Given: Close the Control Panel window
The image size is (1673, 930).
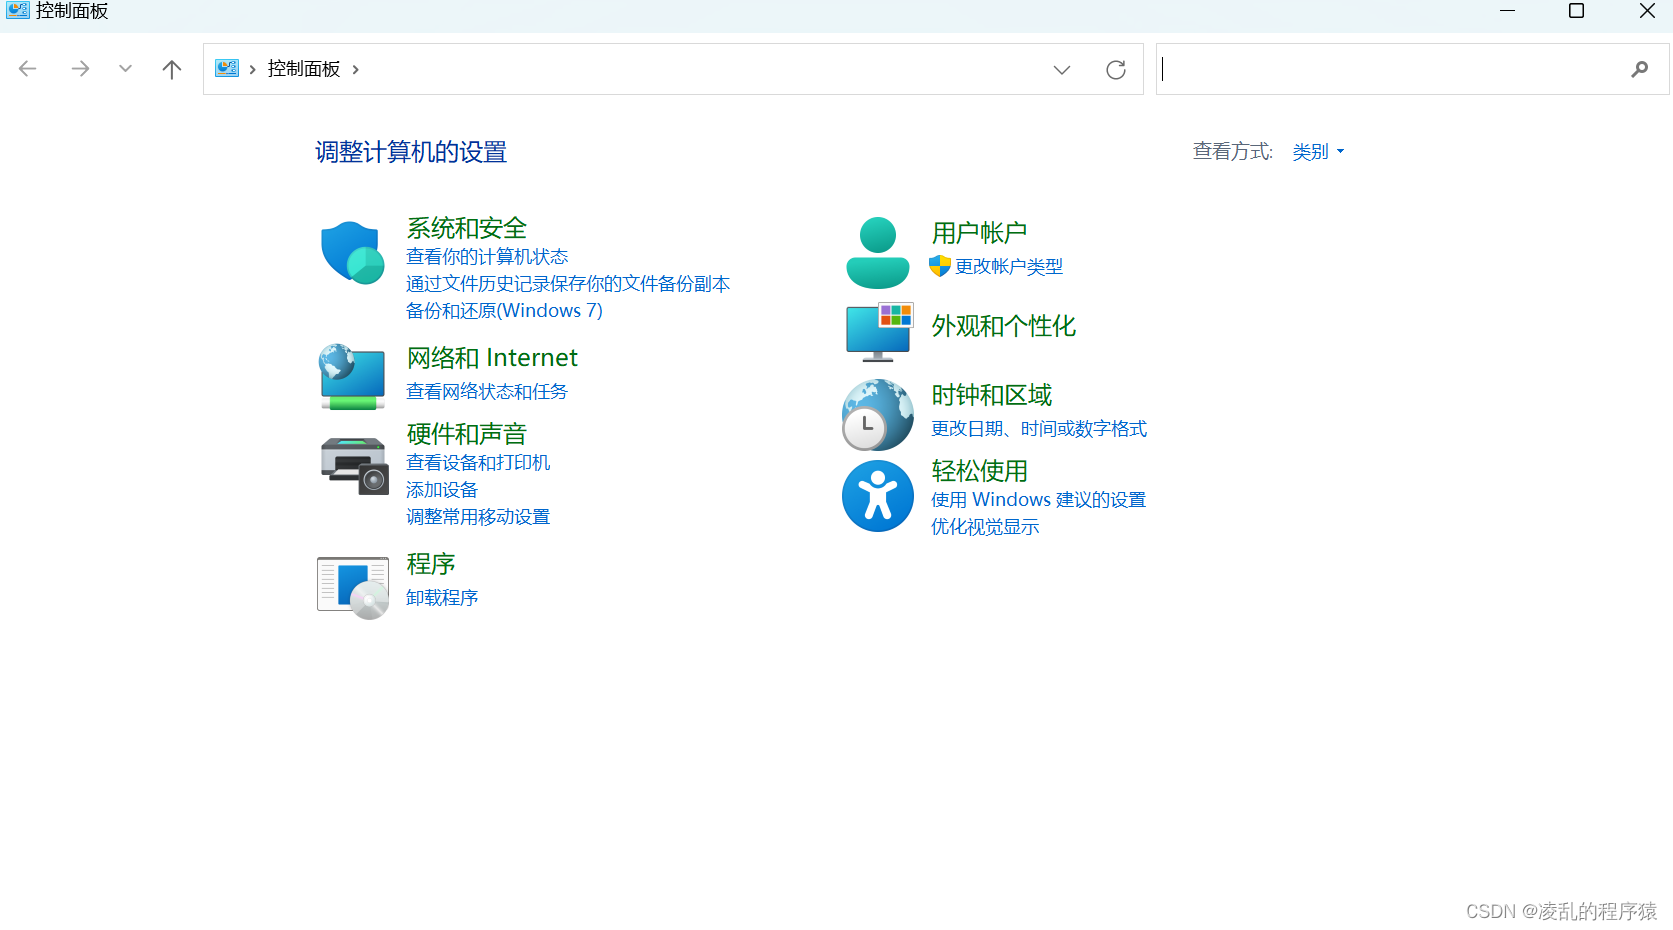Looking at the screenshot, I should point(1647,11).
